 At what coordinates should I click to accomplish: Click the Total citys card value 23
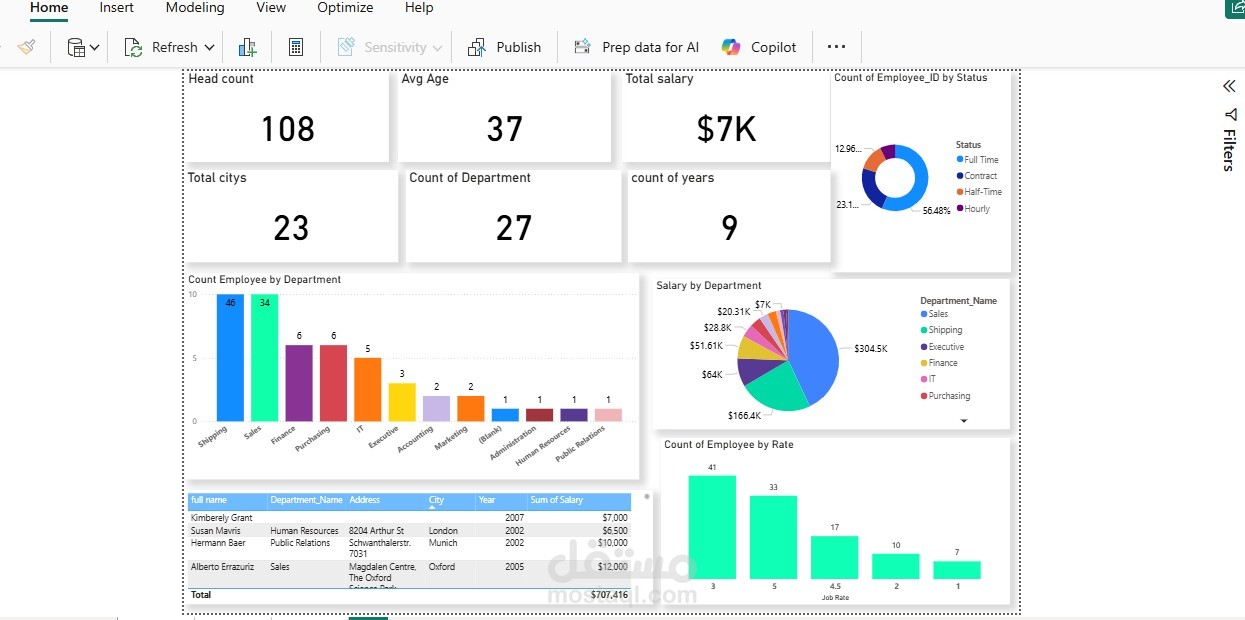pyautogui.click(x=291, y=228)
